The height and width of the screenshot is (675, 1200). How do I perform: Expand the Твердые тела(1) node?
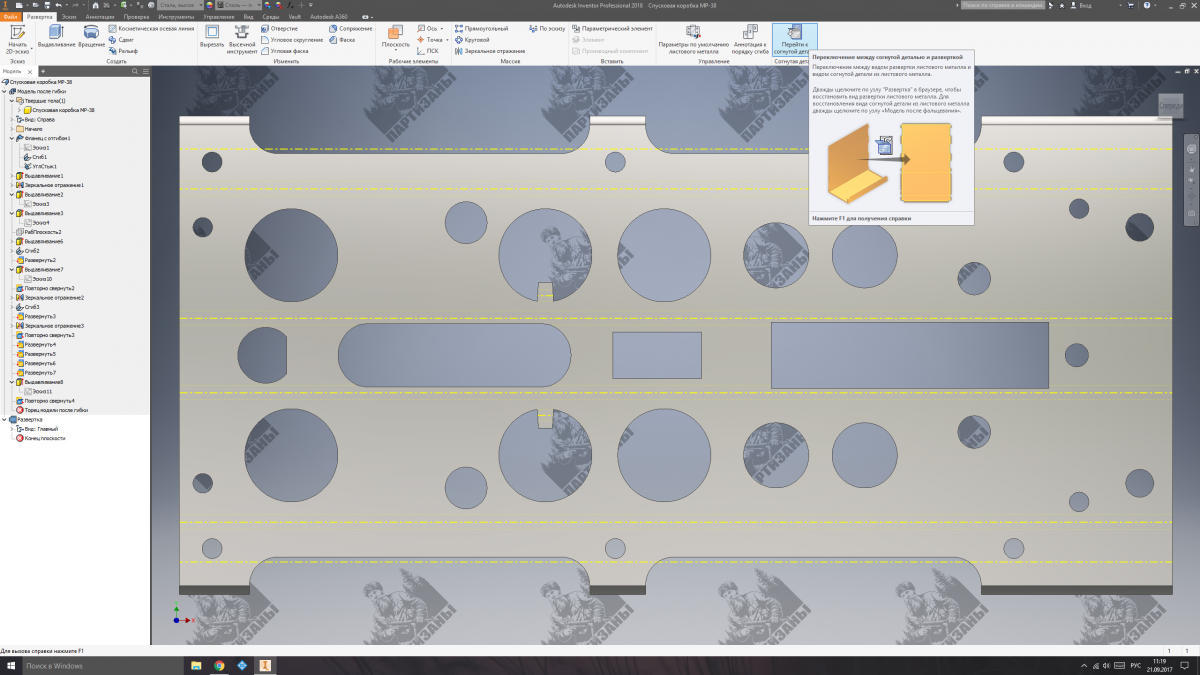(12, 101)
